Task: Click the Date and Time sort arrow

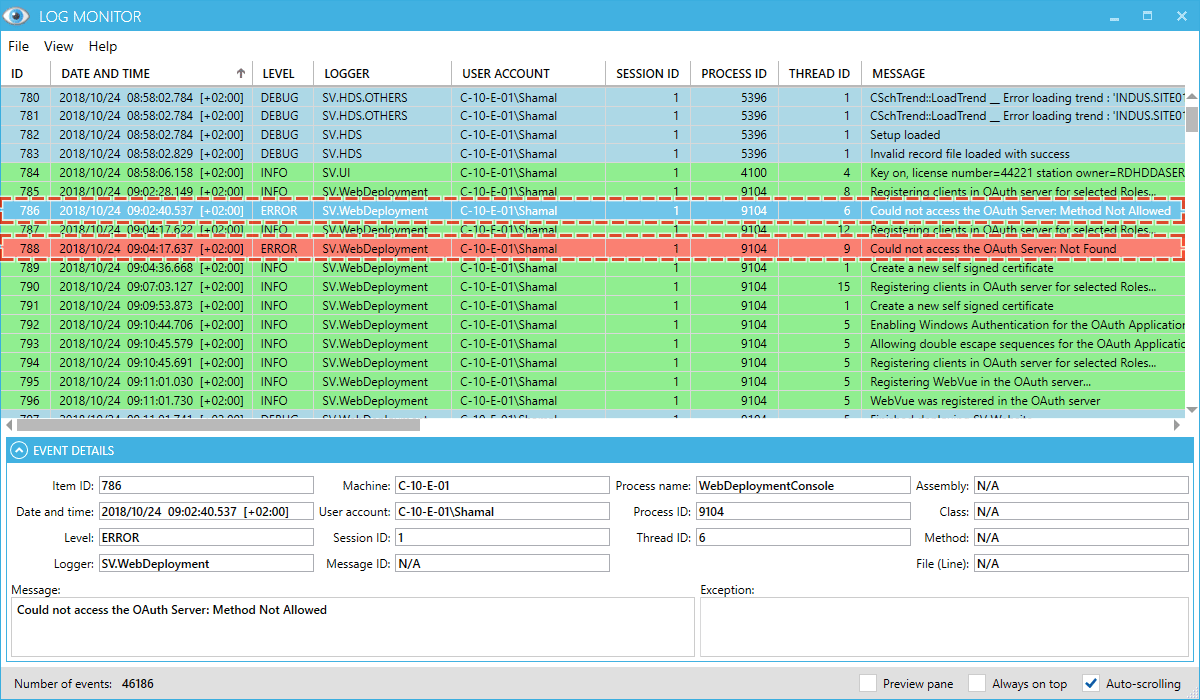Action: tap(240, 73)
